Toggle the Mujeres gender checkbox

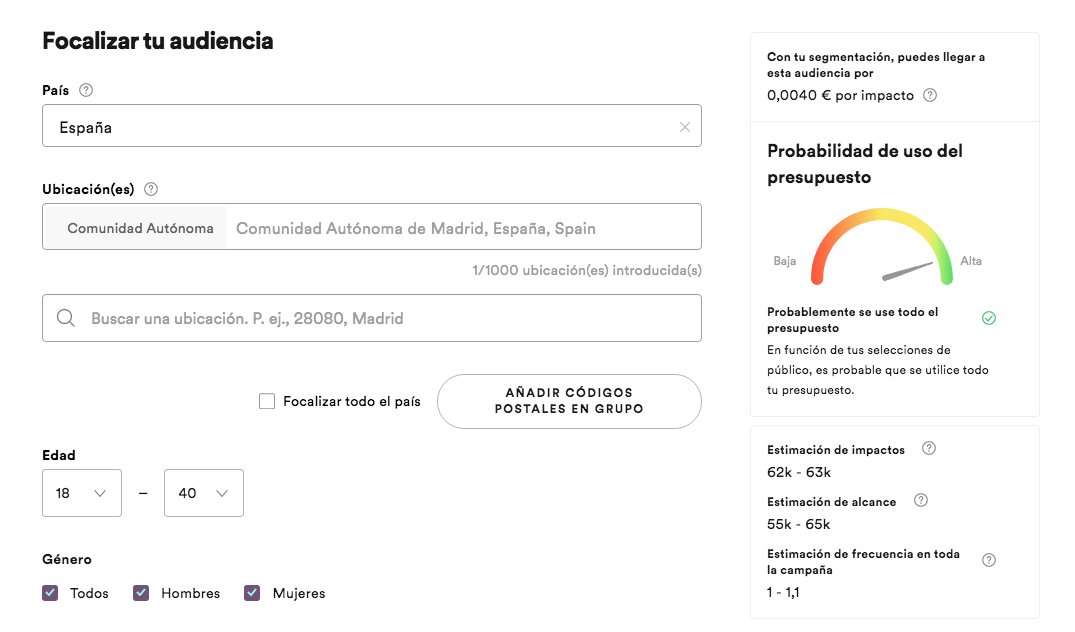coord(252,593)
